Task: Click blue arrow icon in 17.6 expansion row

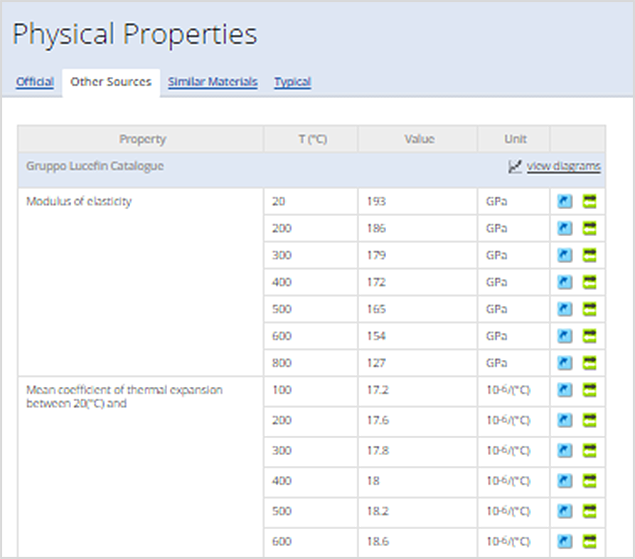Action: [565, 420]
